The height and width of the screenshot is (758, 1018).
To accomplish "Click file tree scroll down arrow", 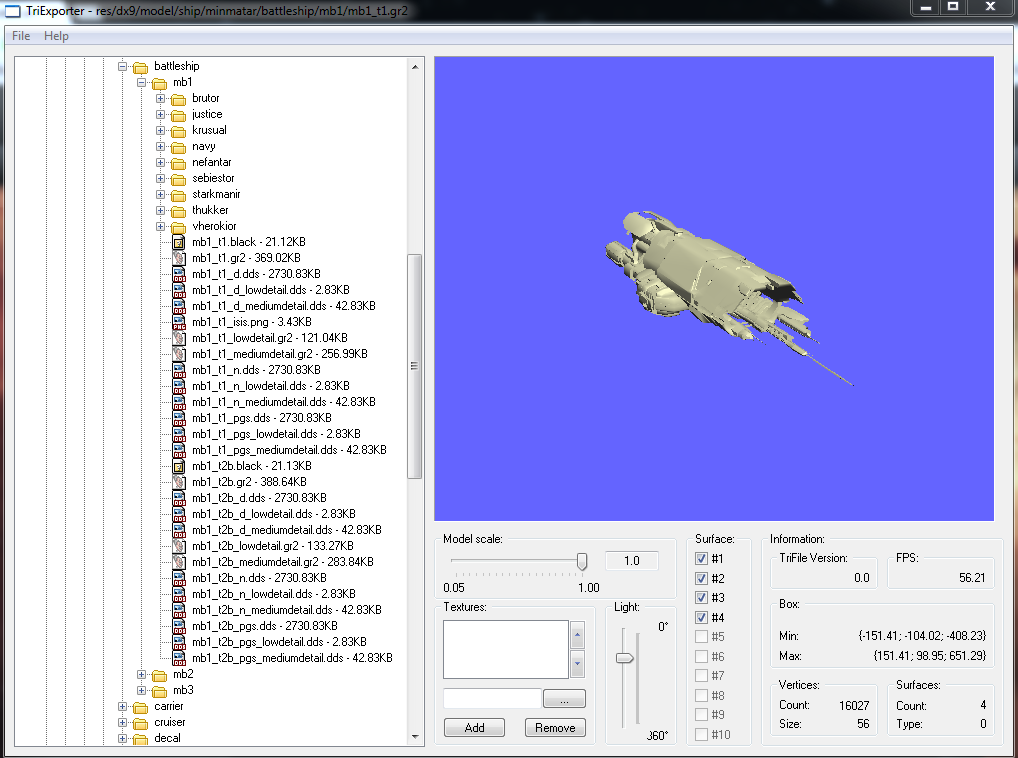I will pos(415,737).
